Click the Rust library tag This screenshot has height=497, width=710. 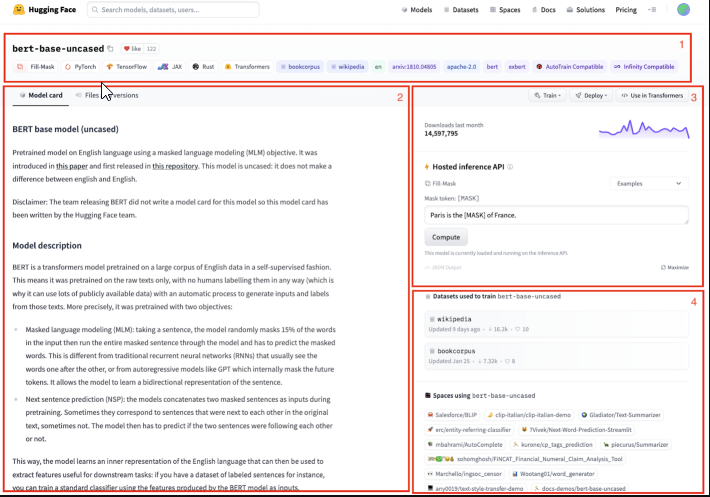coord(204,67)
